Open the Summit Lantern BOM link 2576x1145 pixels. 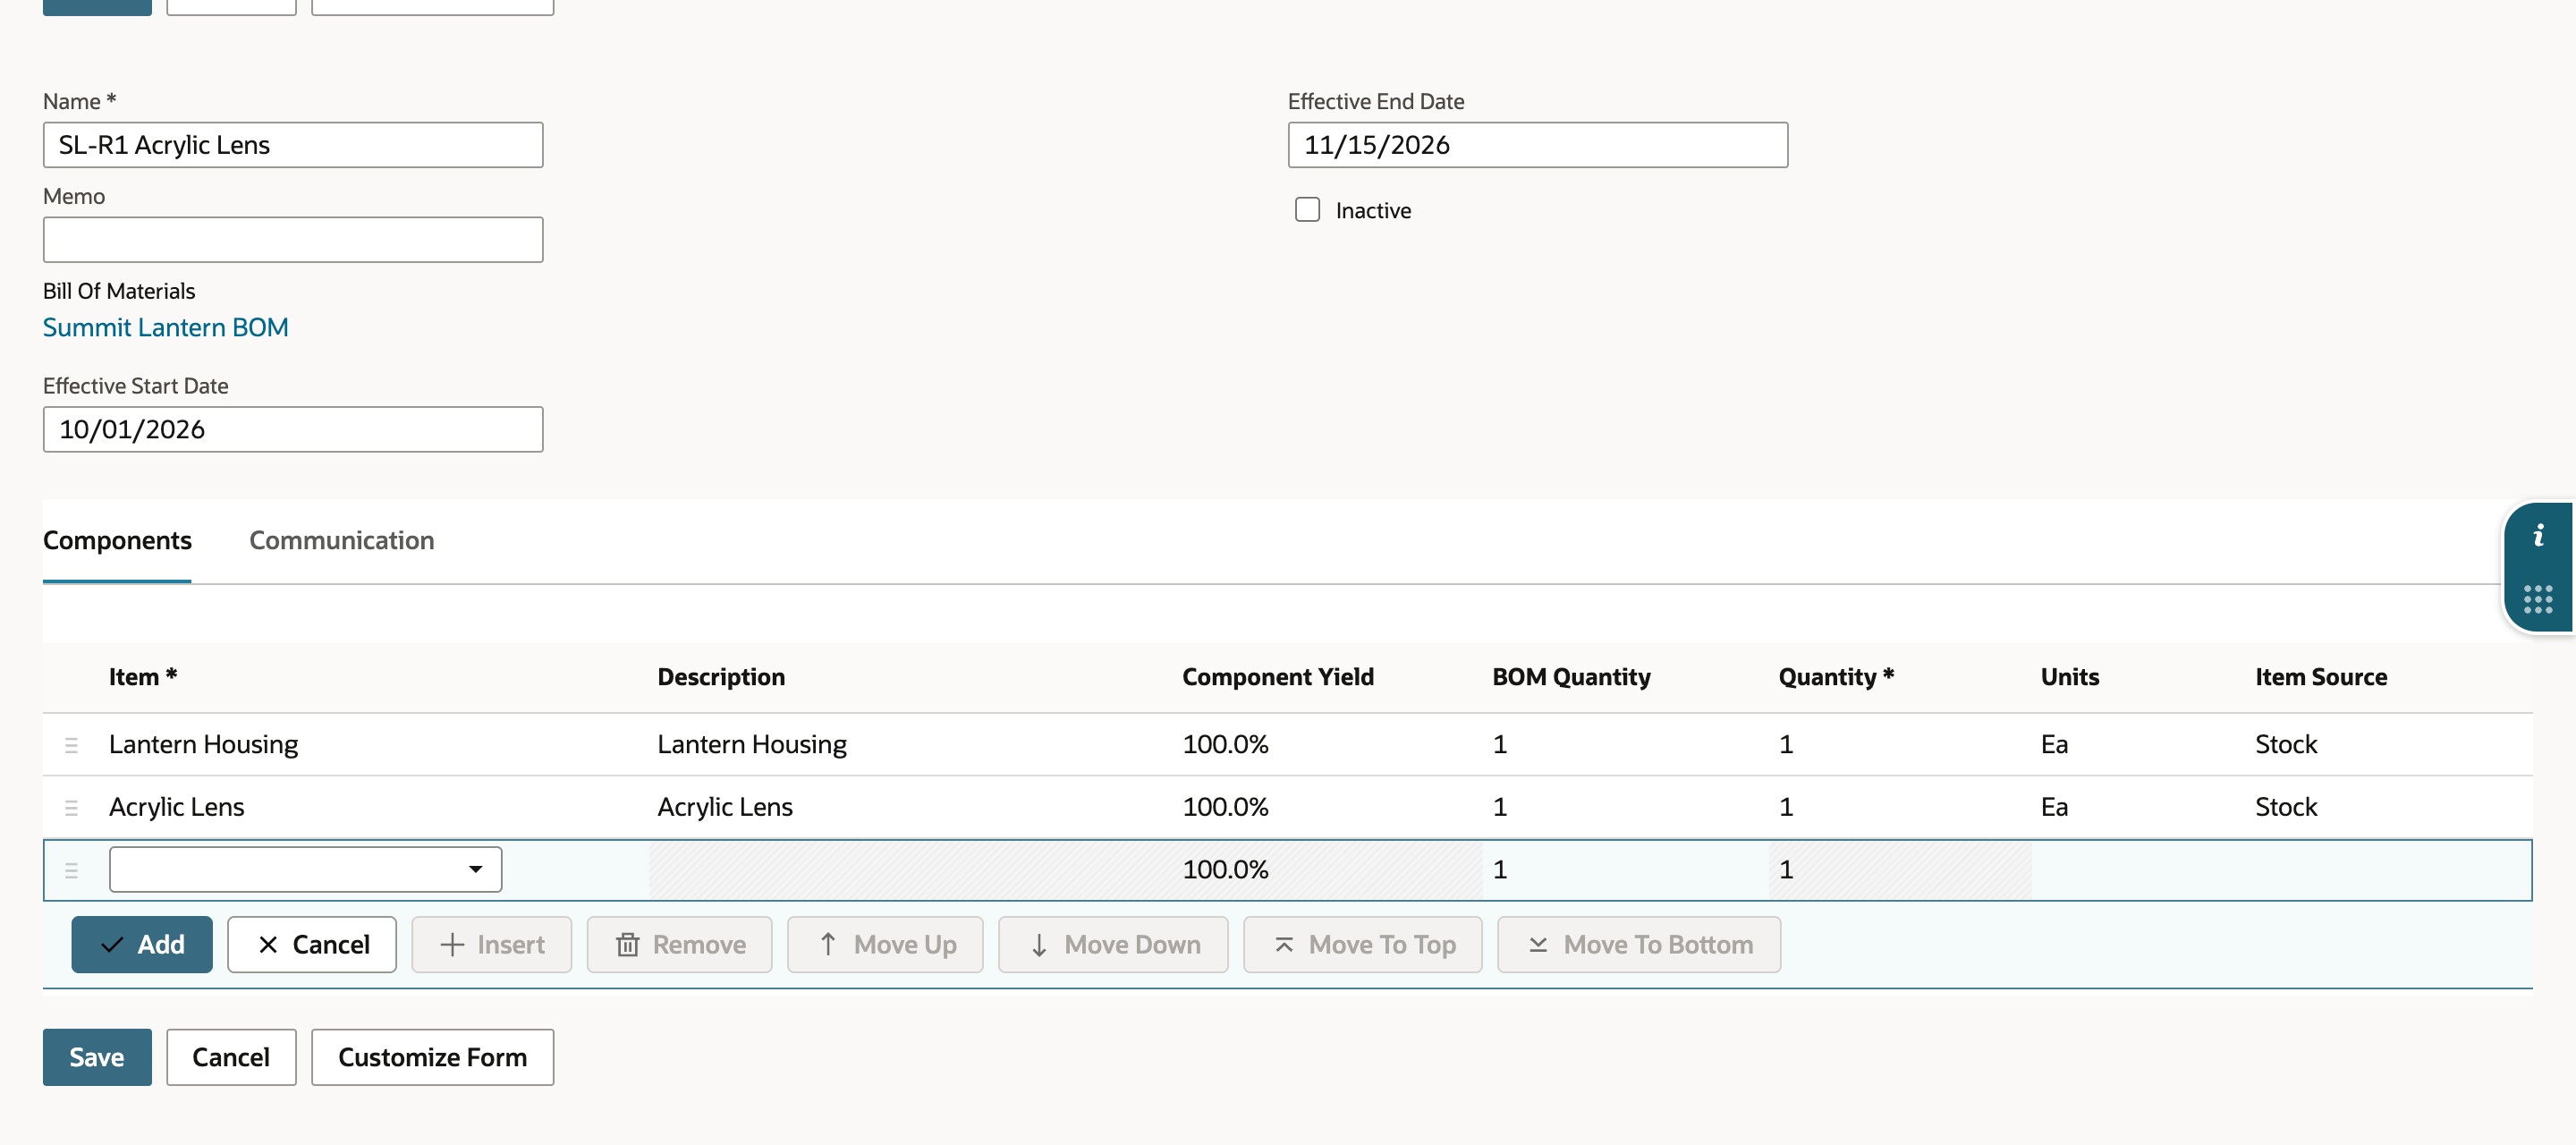166,327
